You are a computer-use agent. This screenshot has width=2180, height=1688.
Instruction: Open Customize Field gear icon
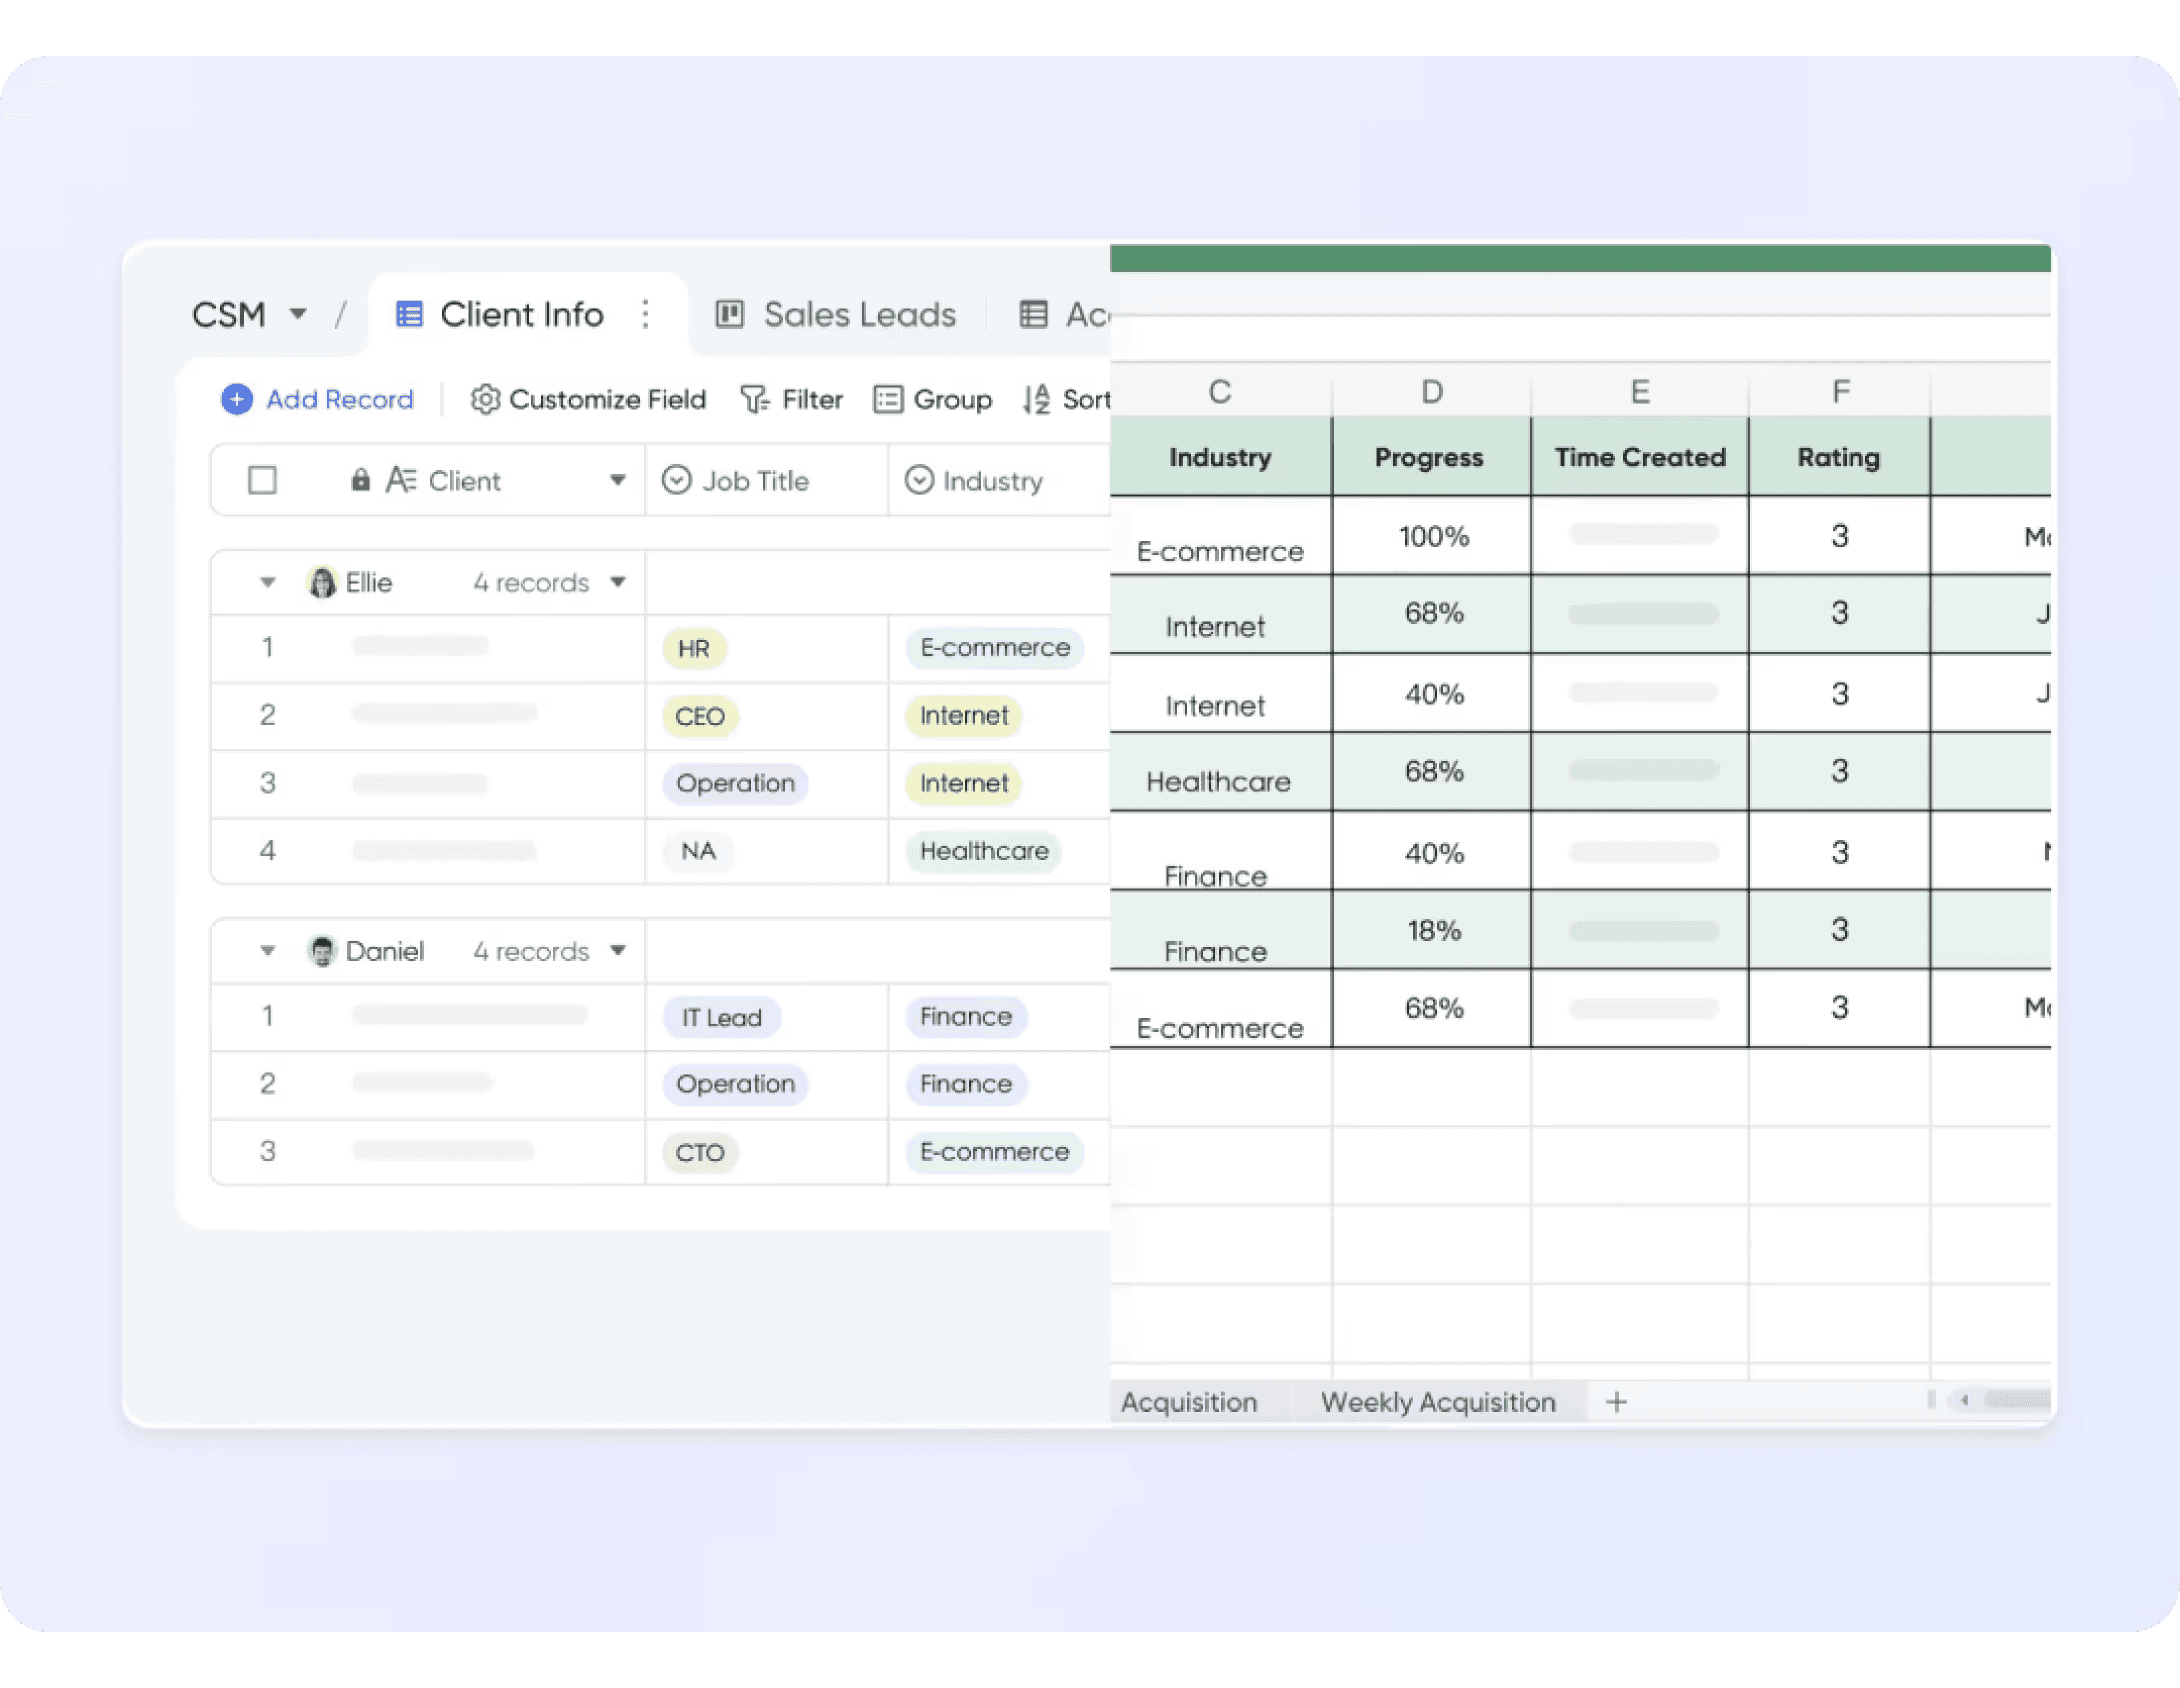coord(485,399)
